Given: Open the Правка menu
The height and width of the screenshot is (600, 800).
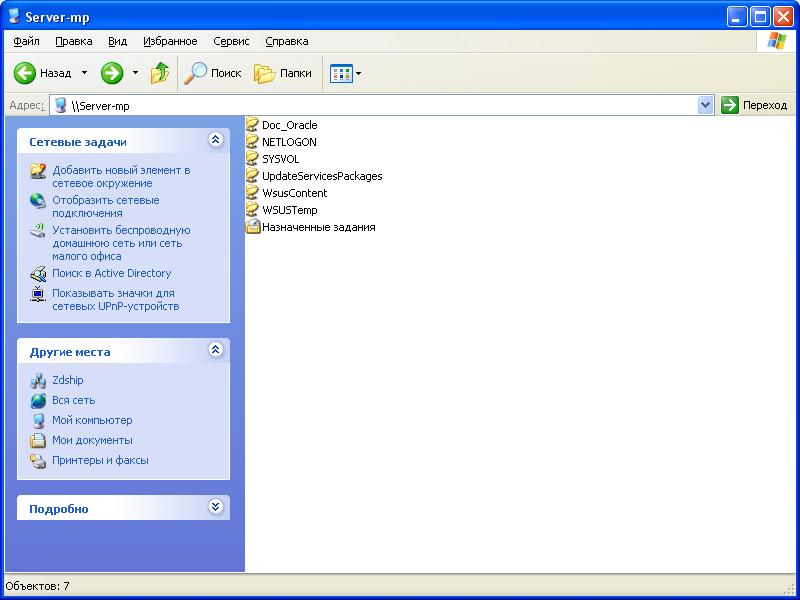Looking at the screenshot, I should coord(73,41).
